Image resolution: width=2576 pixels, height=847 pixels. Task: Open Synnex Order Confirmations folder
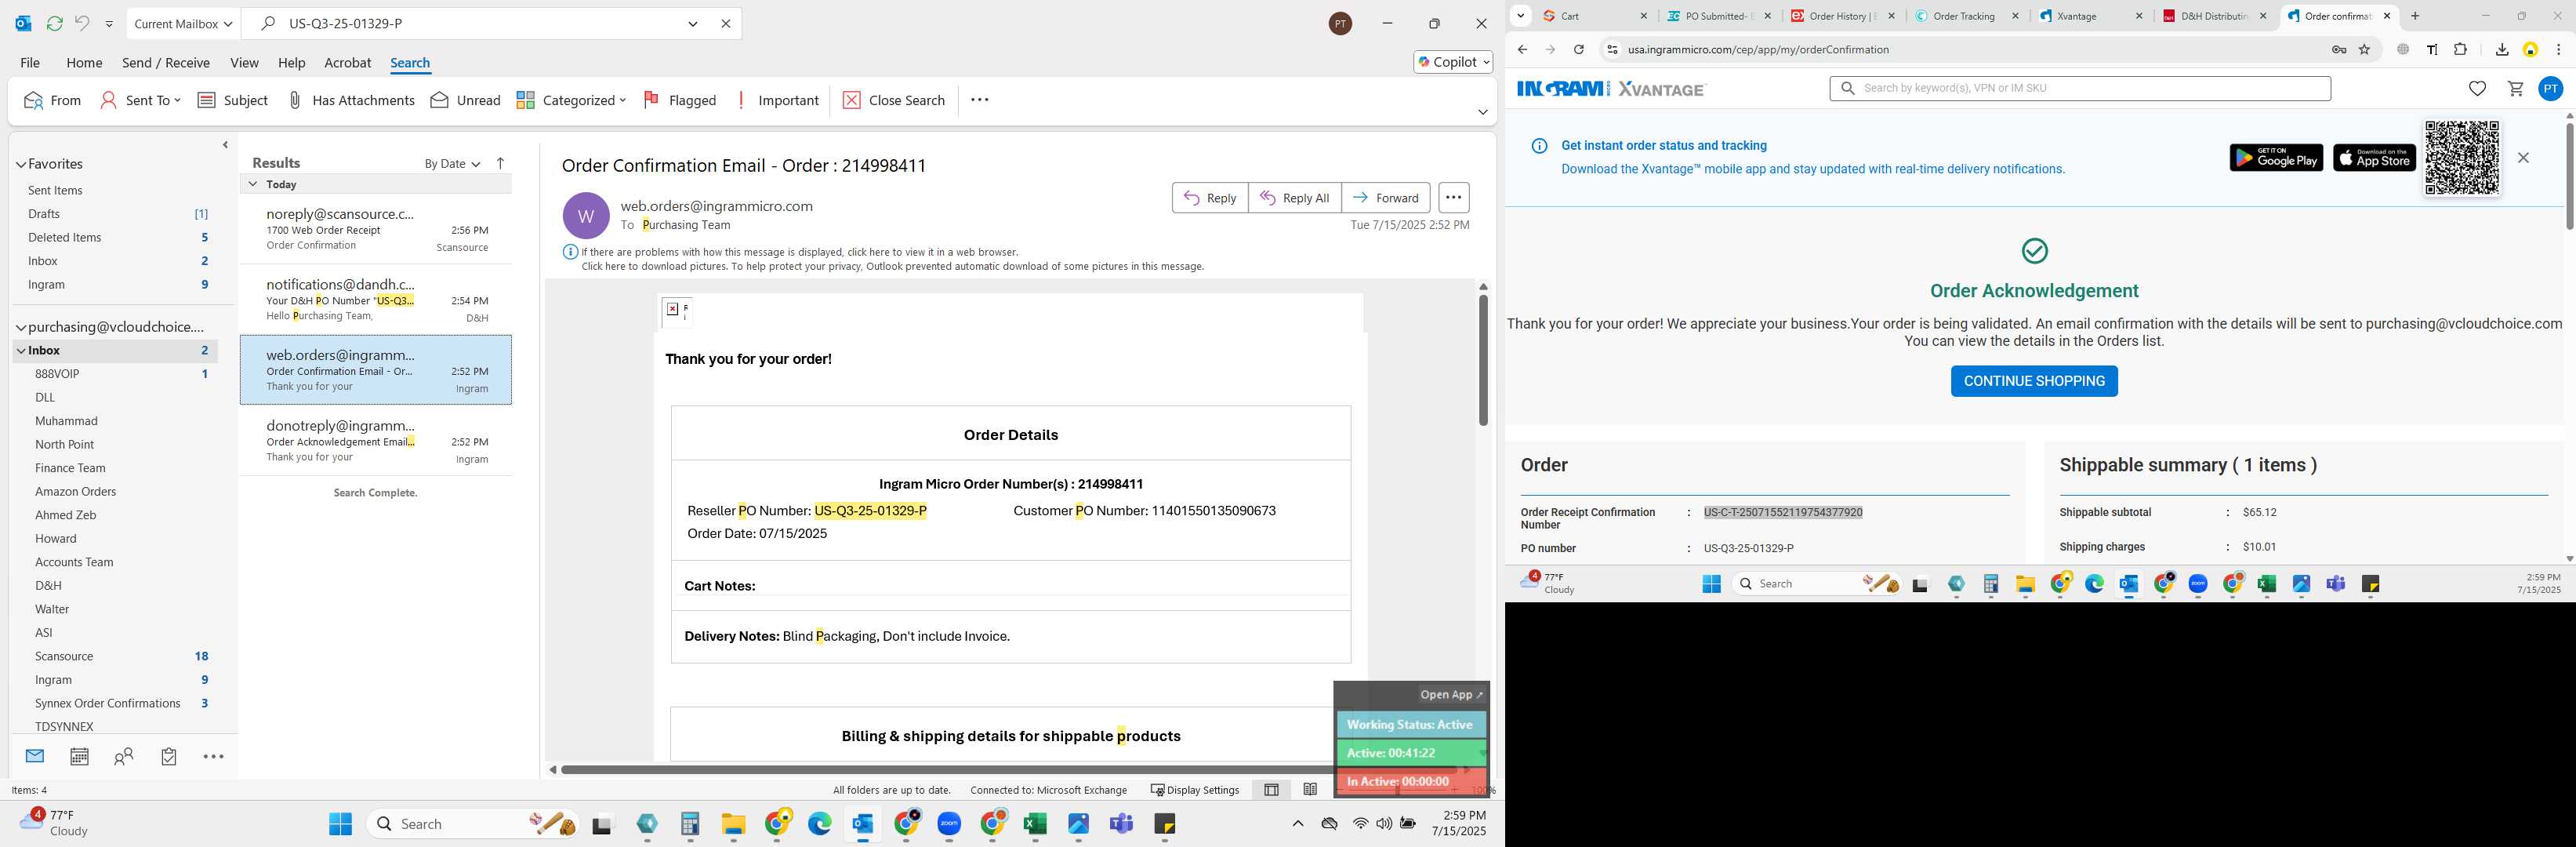click(x=107, y=703)
